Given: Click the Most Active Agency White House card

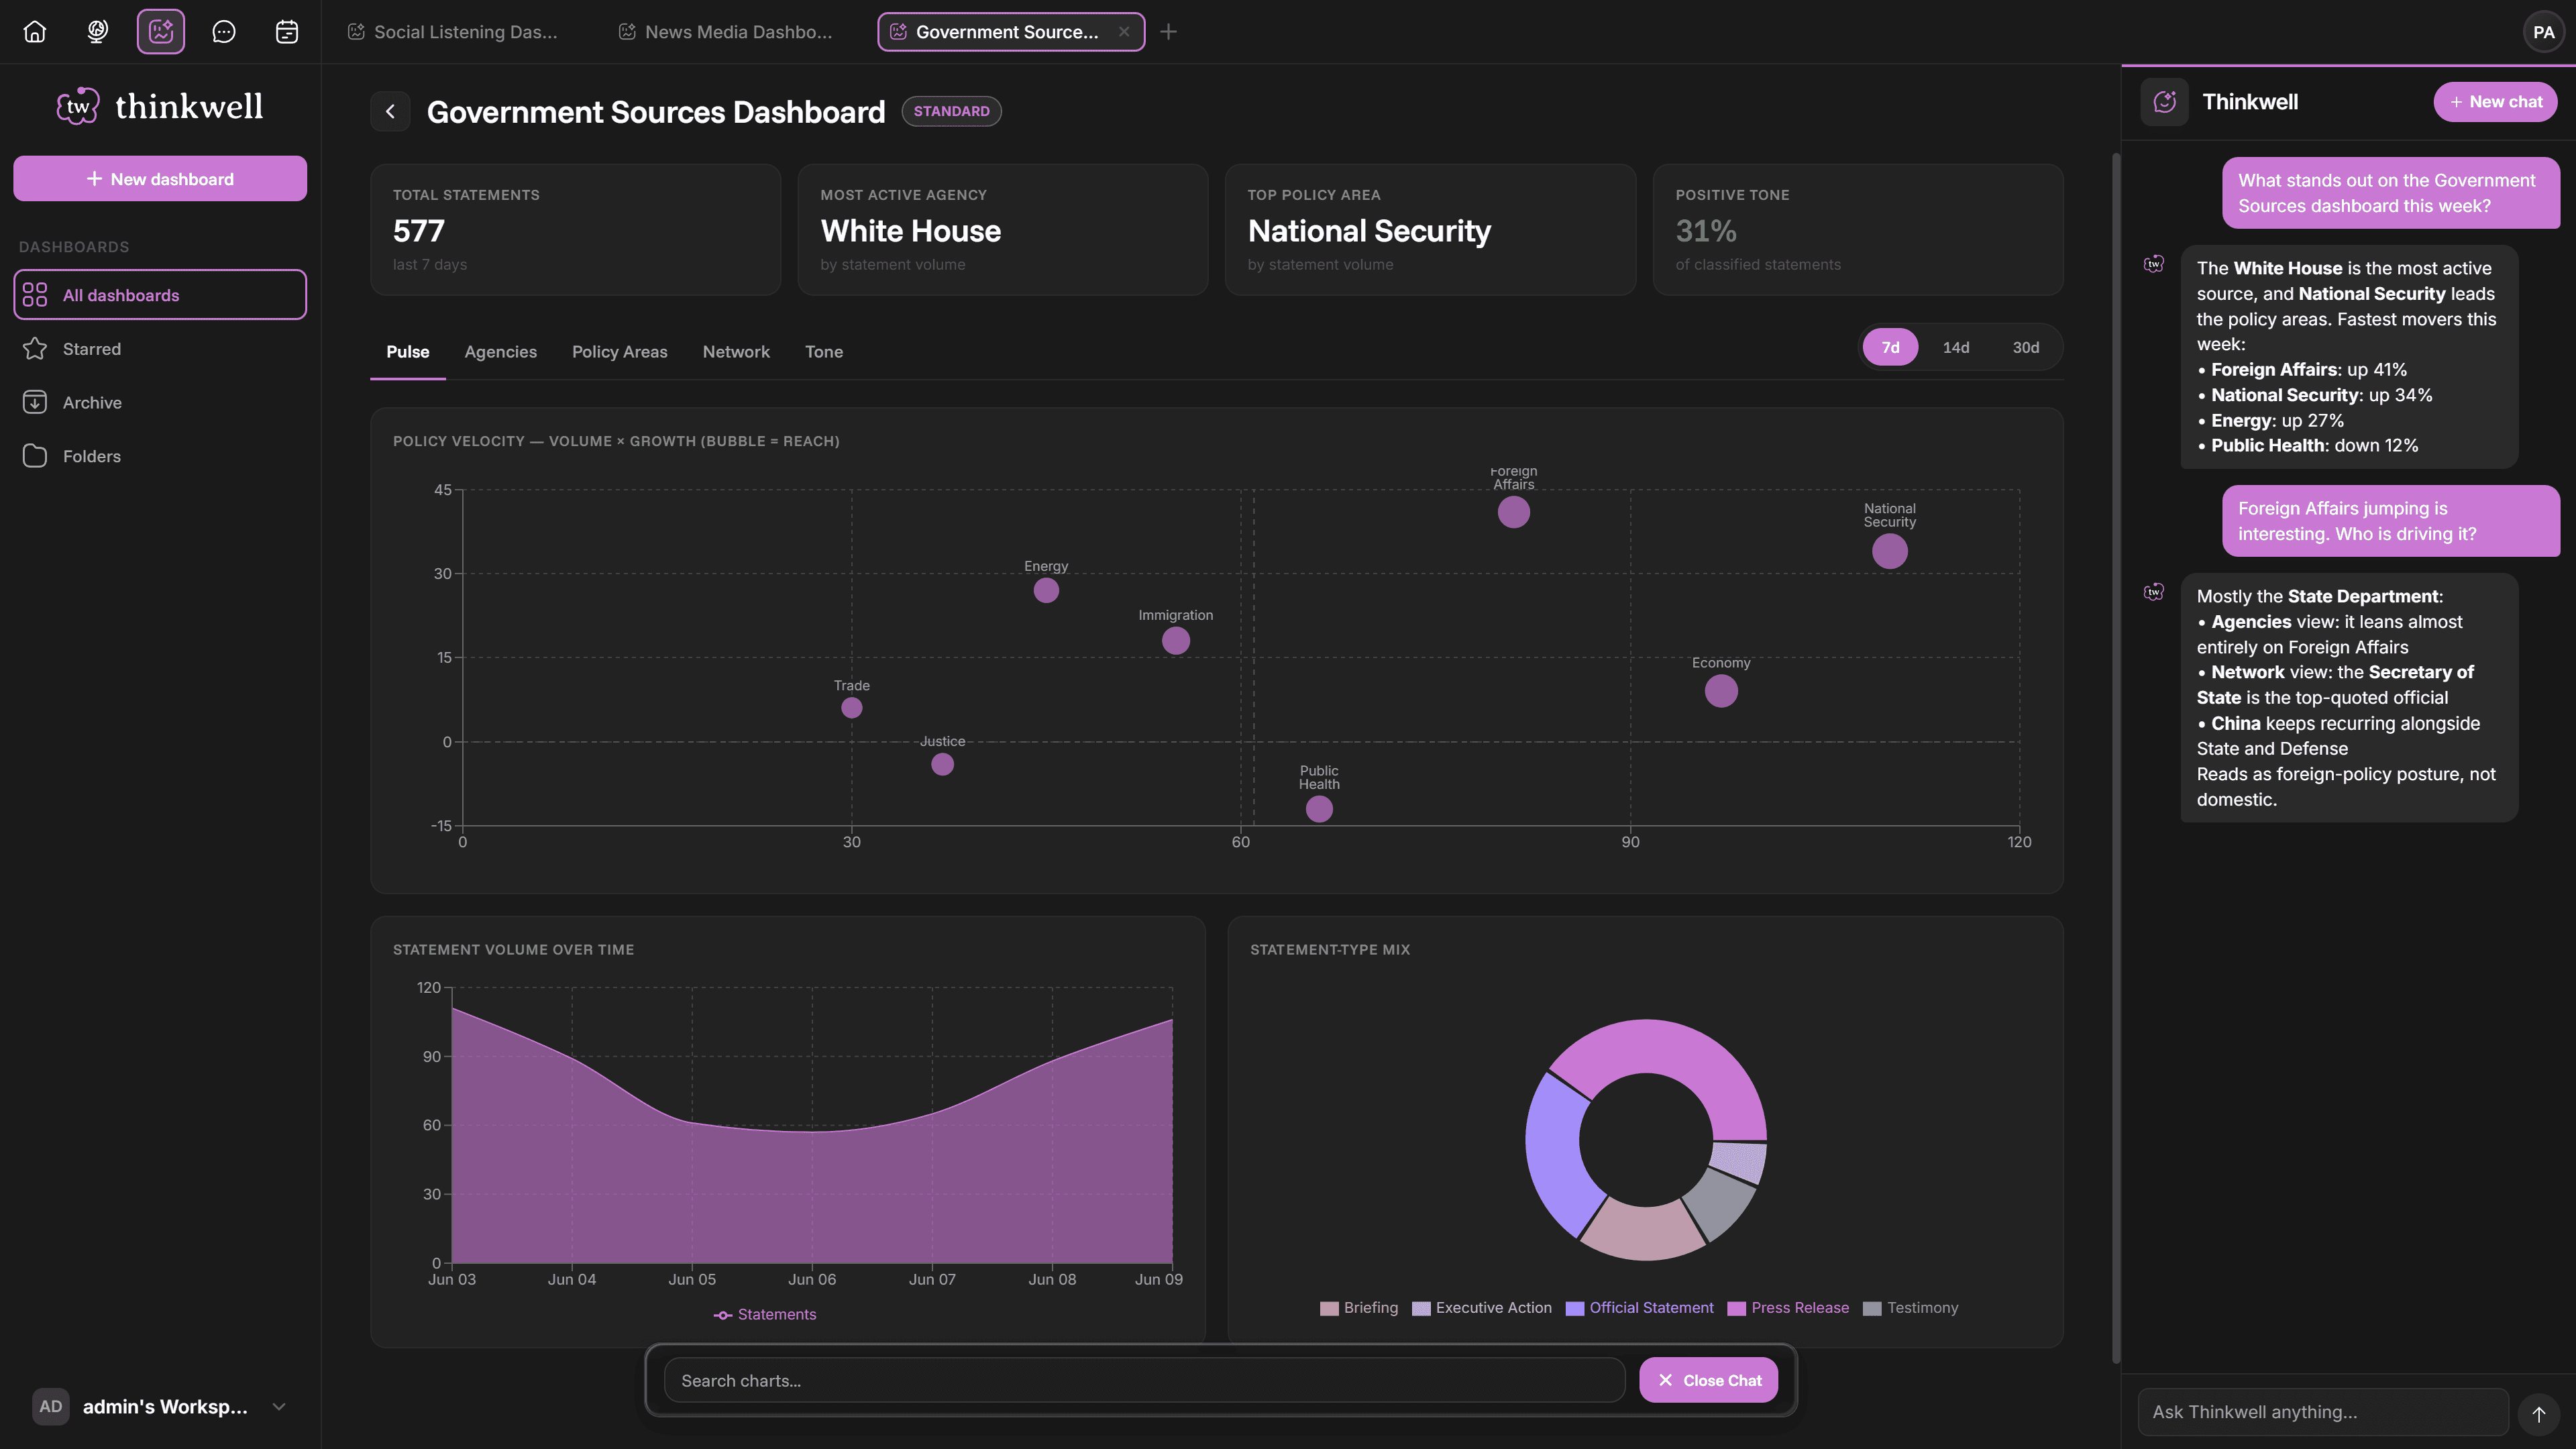Looking at the screenshot, I should click(1003, 230).
